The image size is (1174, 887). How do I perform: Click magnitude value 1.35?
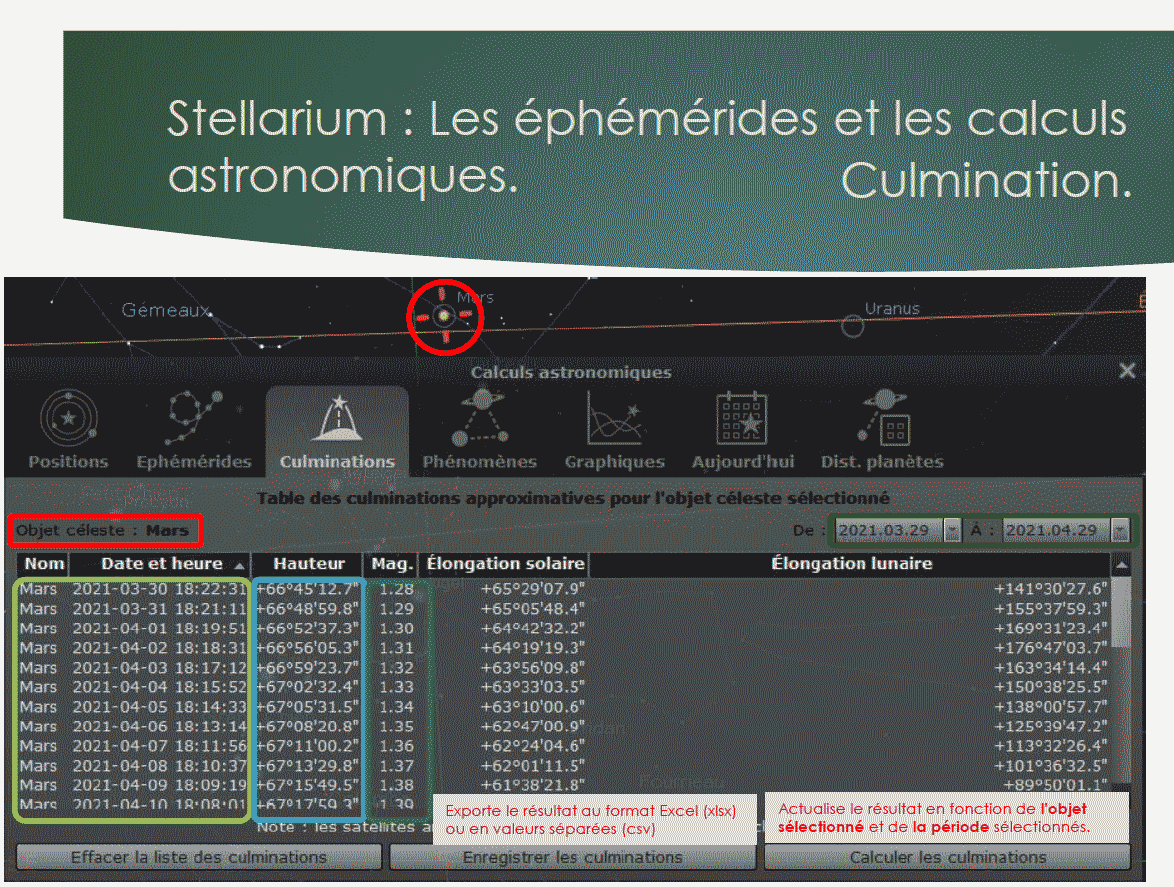[396, 726]
